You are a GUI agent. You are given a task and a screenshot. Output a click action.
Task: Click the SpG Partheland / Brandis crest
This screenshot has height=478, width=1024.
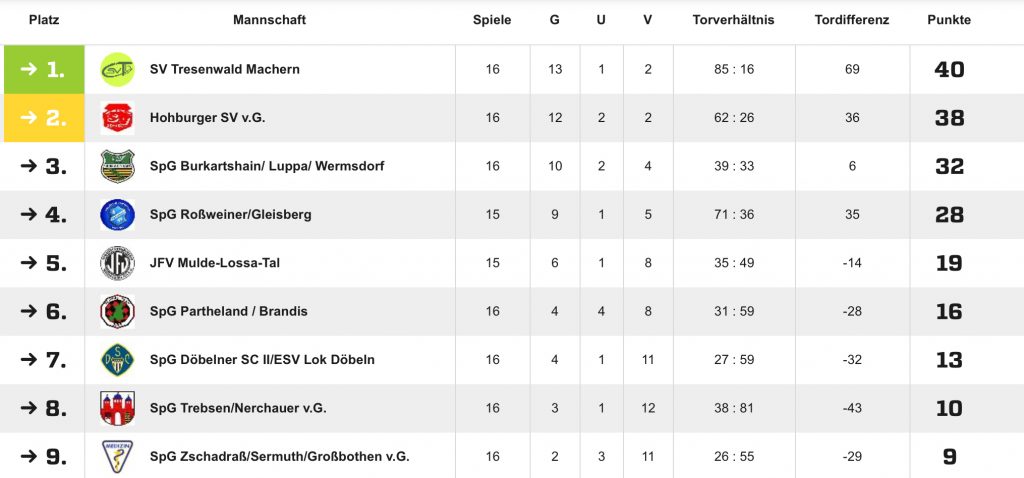[117, 311]
